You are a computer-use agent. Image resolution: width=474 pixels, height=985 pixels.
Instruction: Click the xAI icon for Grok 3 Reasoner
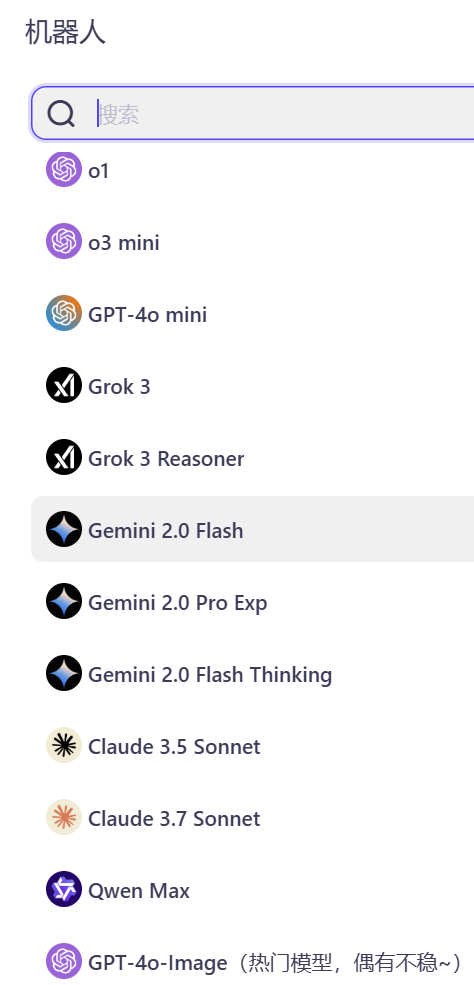click(x=64, y=457)
